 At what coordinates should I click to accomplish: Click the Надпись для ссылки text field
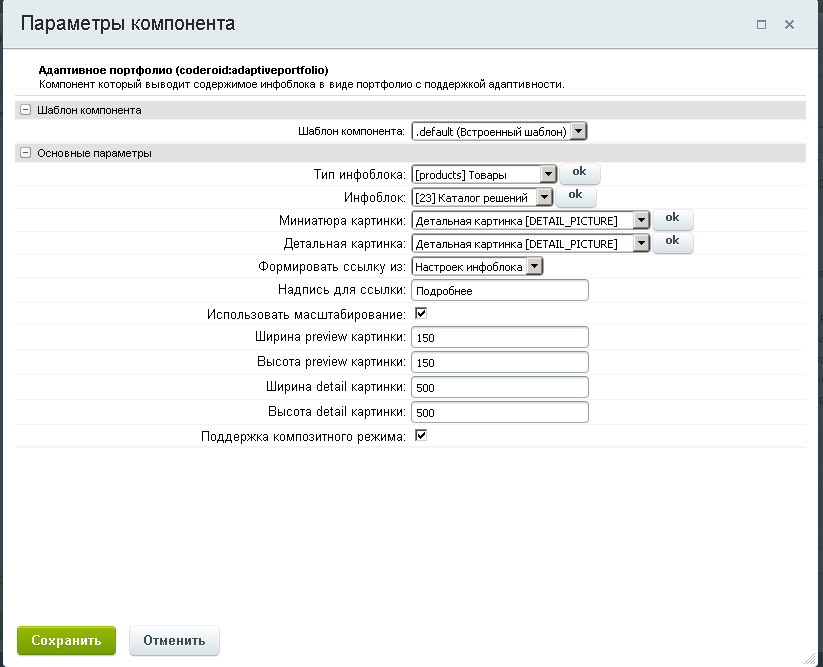click(x=500, y=291)
